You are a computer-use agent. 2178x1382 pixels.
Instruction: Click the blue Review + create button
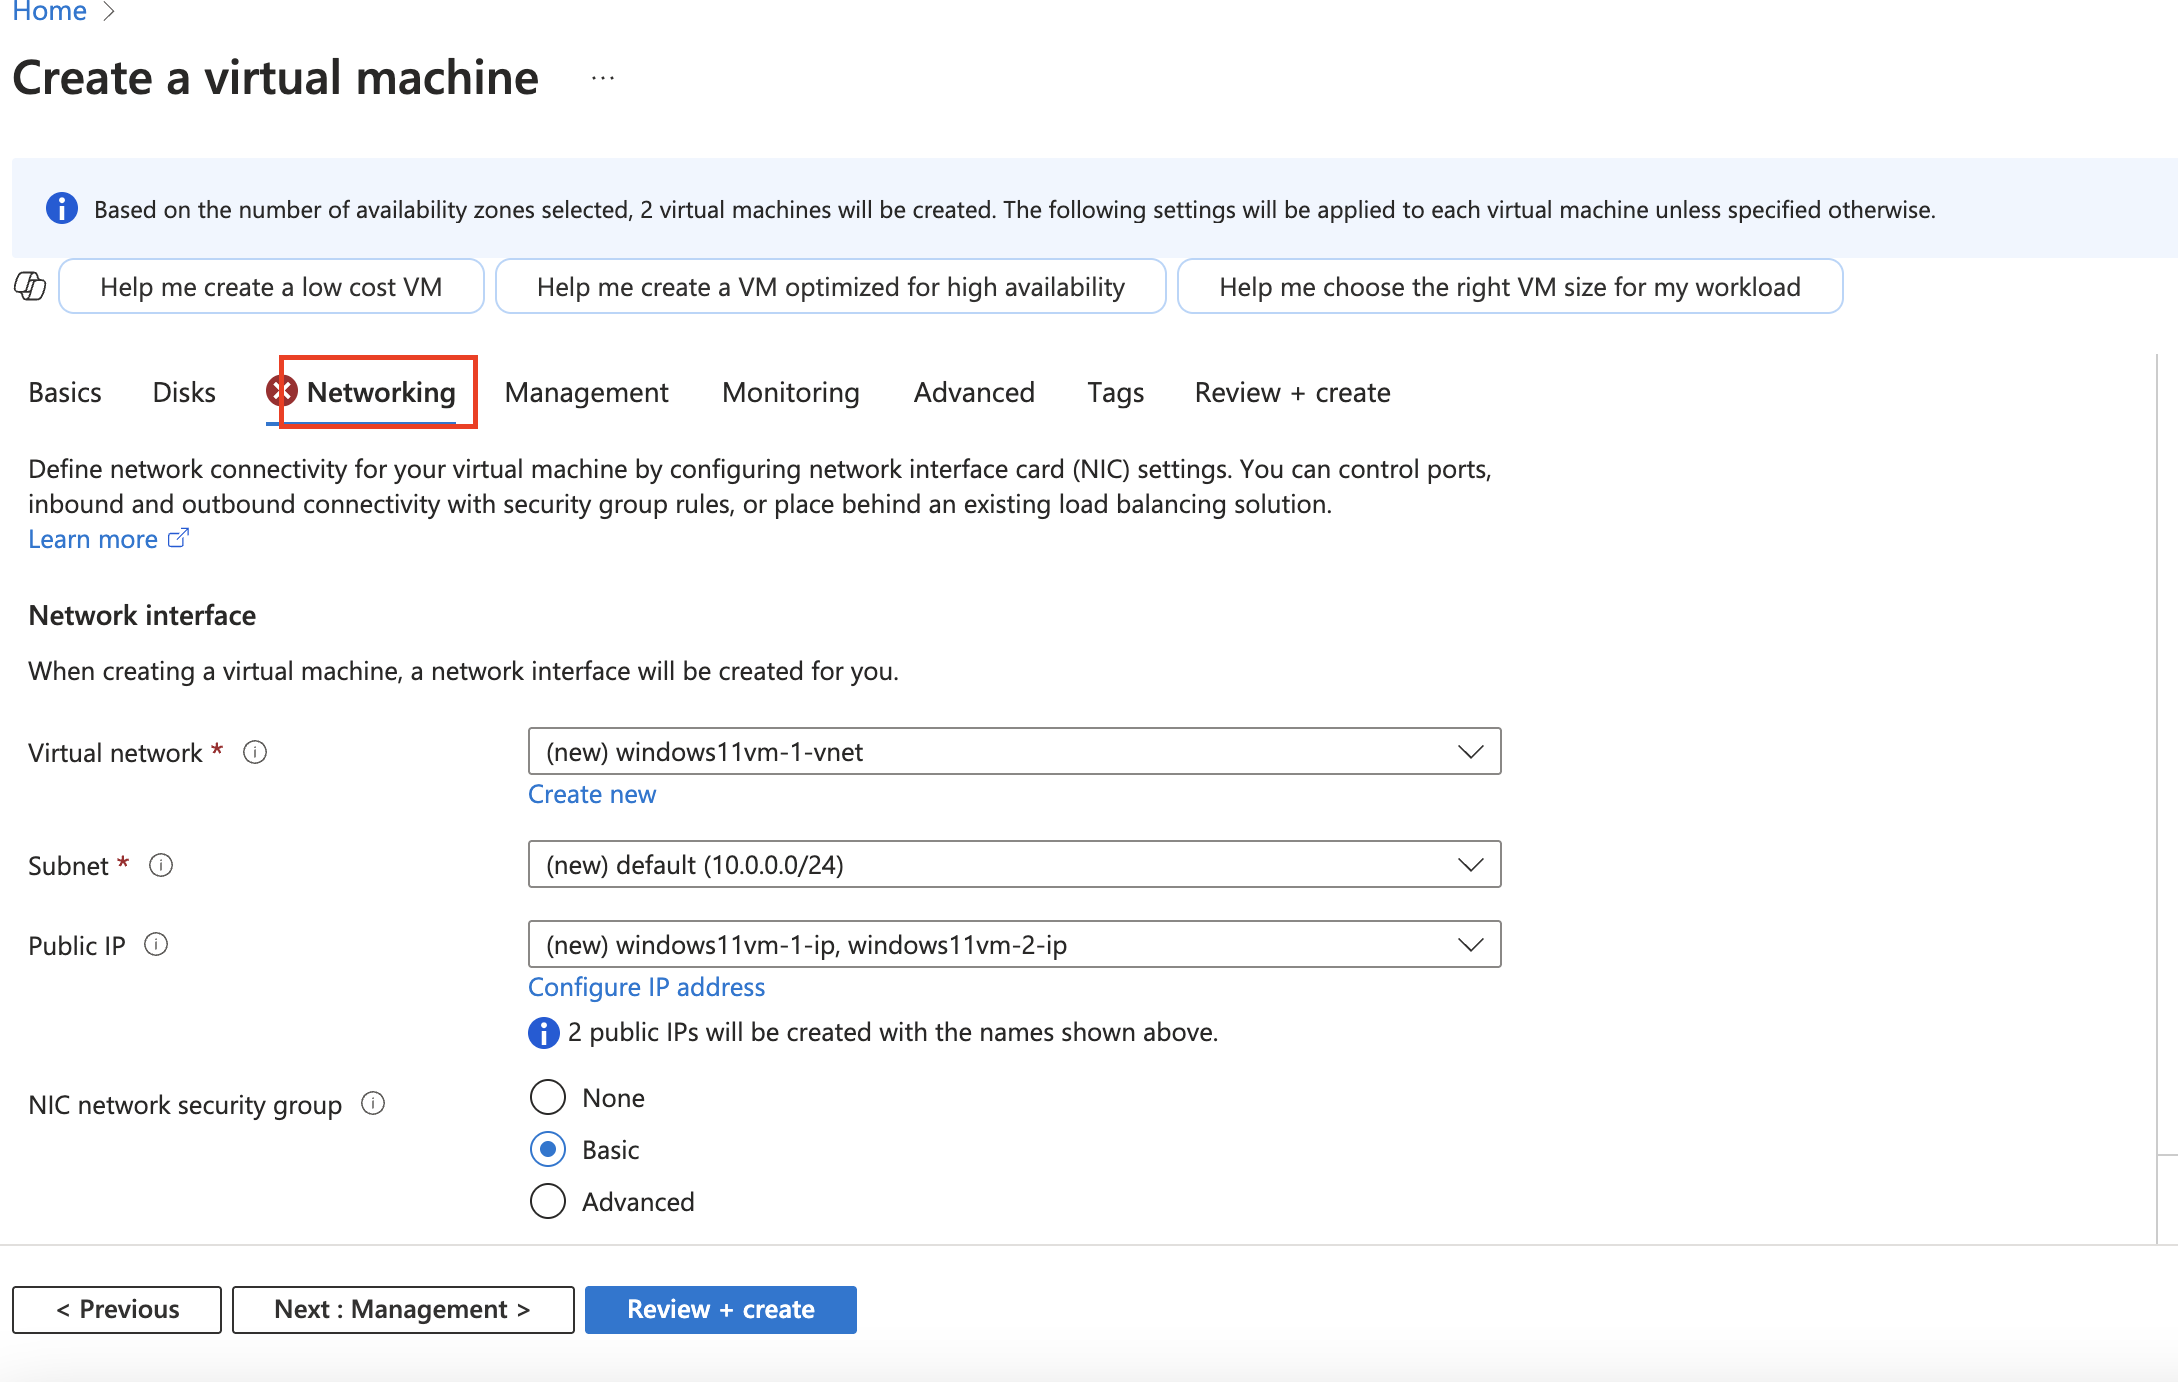tap(721, 1309)
